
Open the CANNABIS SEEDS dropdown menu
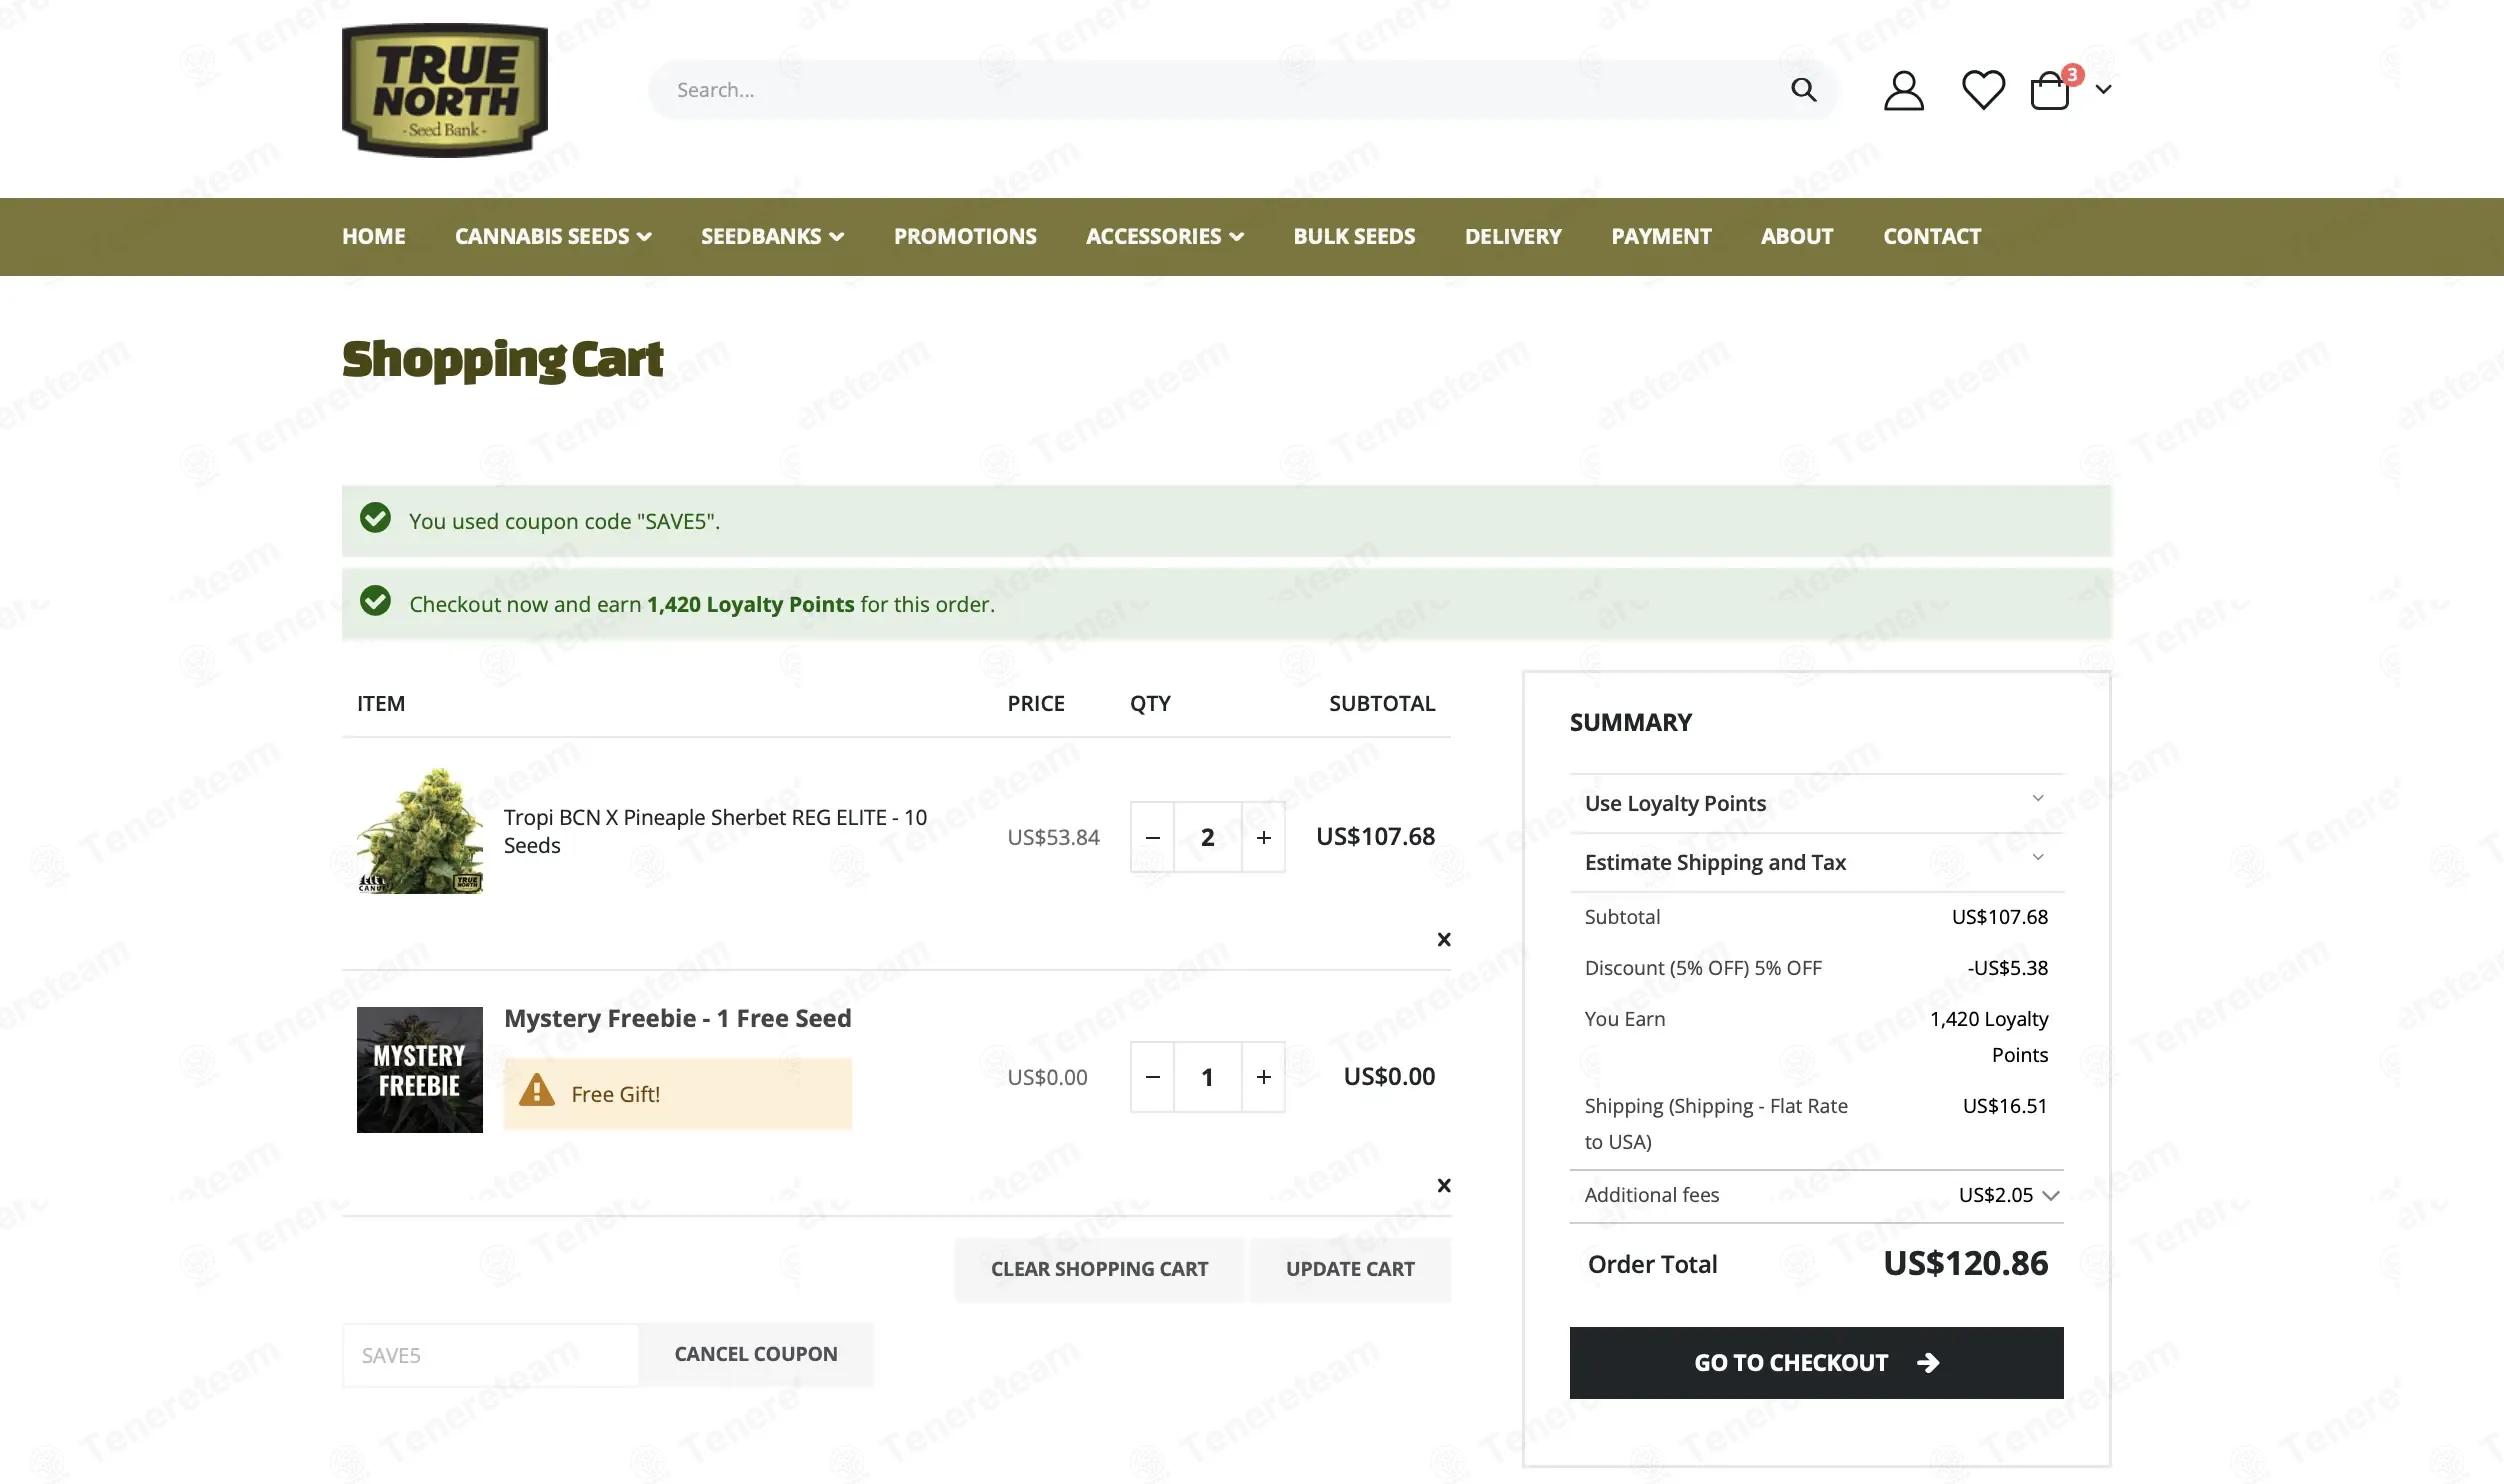coord(553,236)
